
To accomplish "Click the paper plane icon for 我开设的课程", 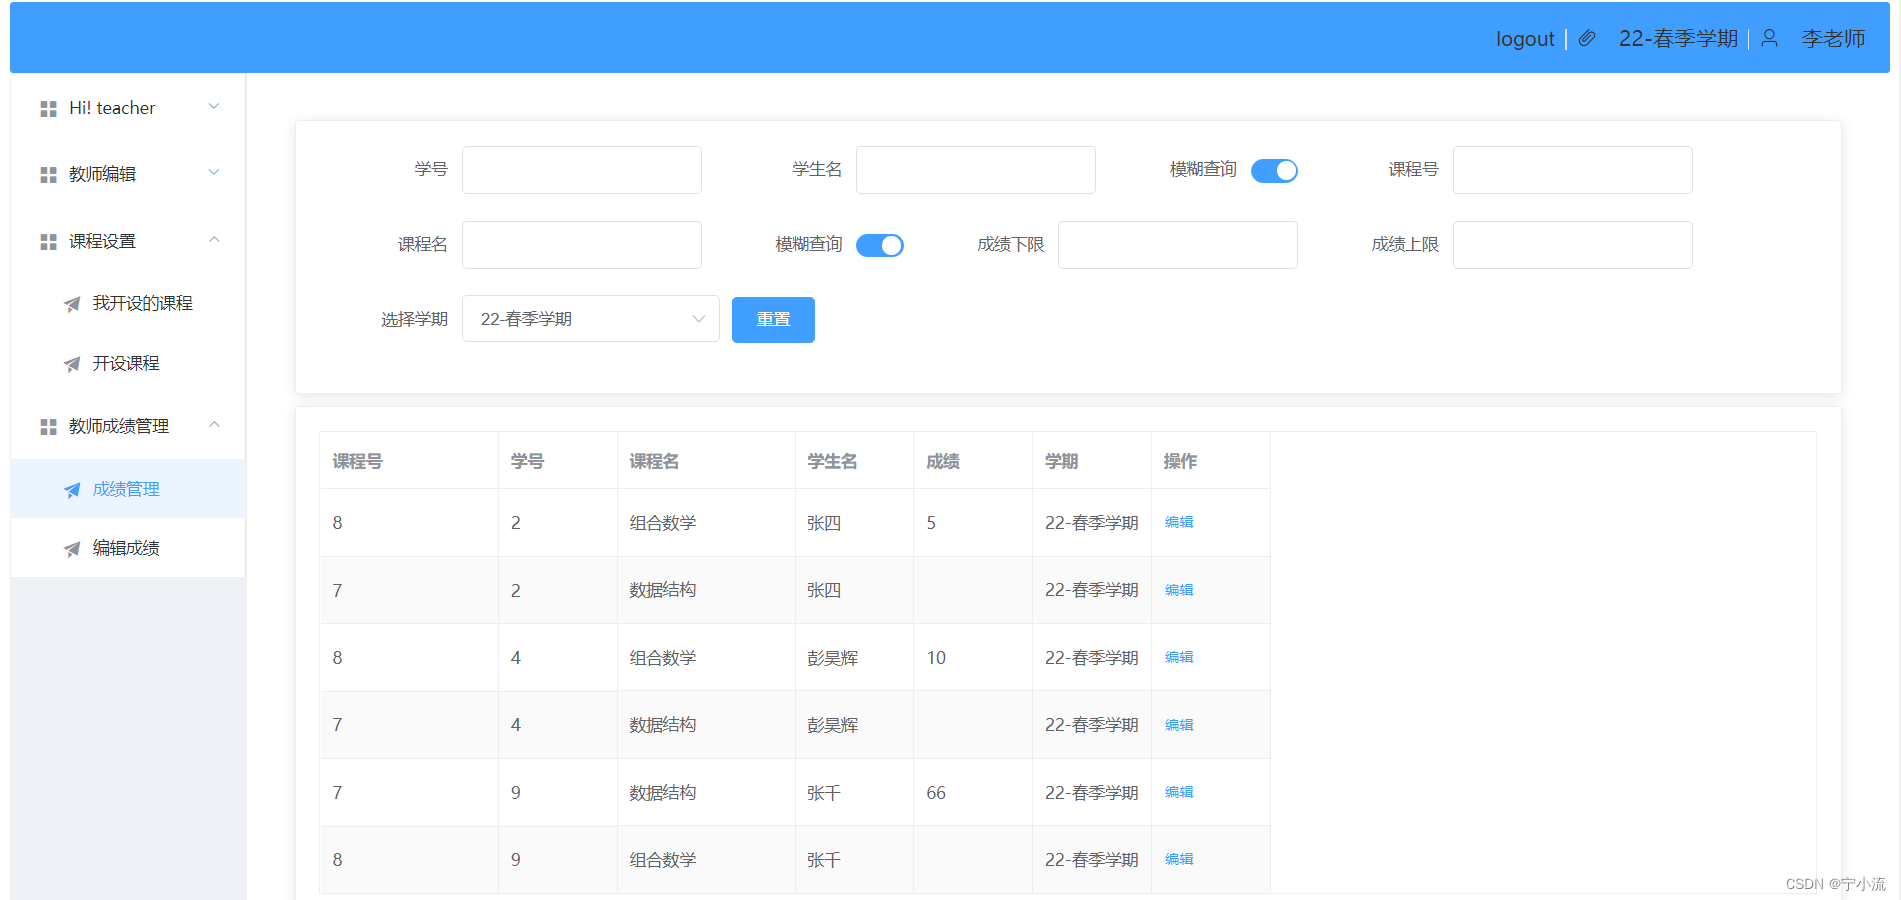I will click(x=72, y=304).
